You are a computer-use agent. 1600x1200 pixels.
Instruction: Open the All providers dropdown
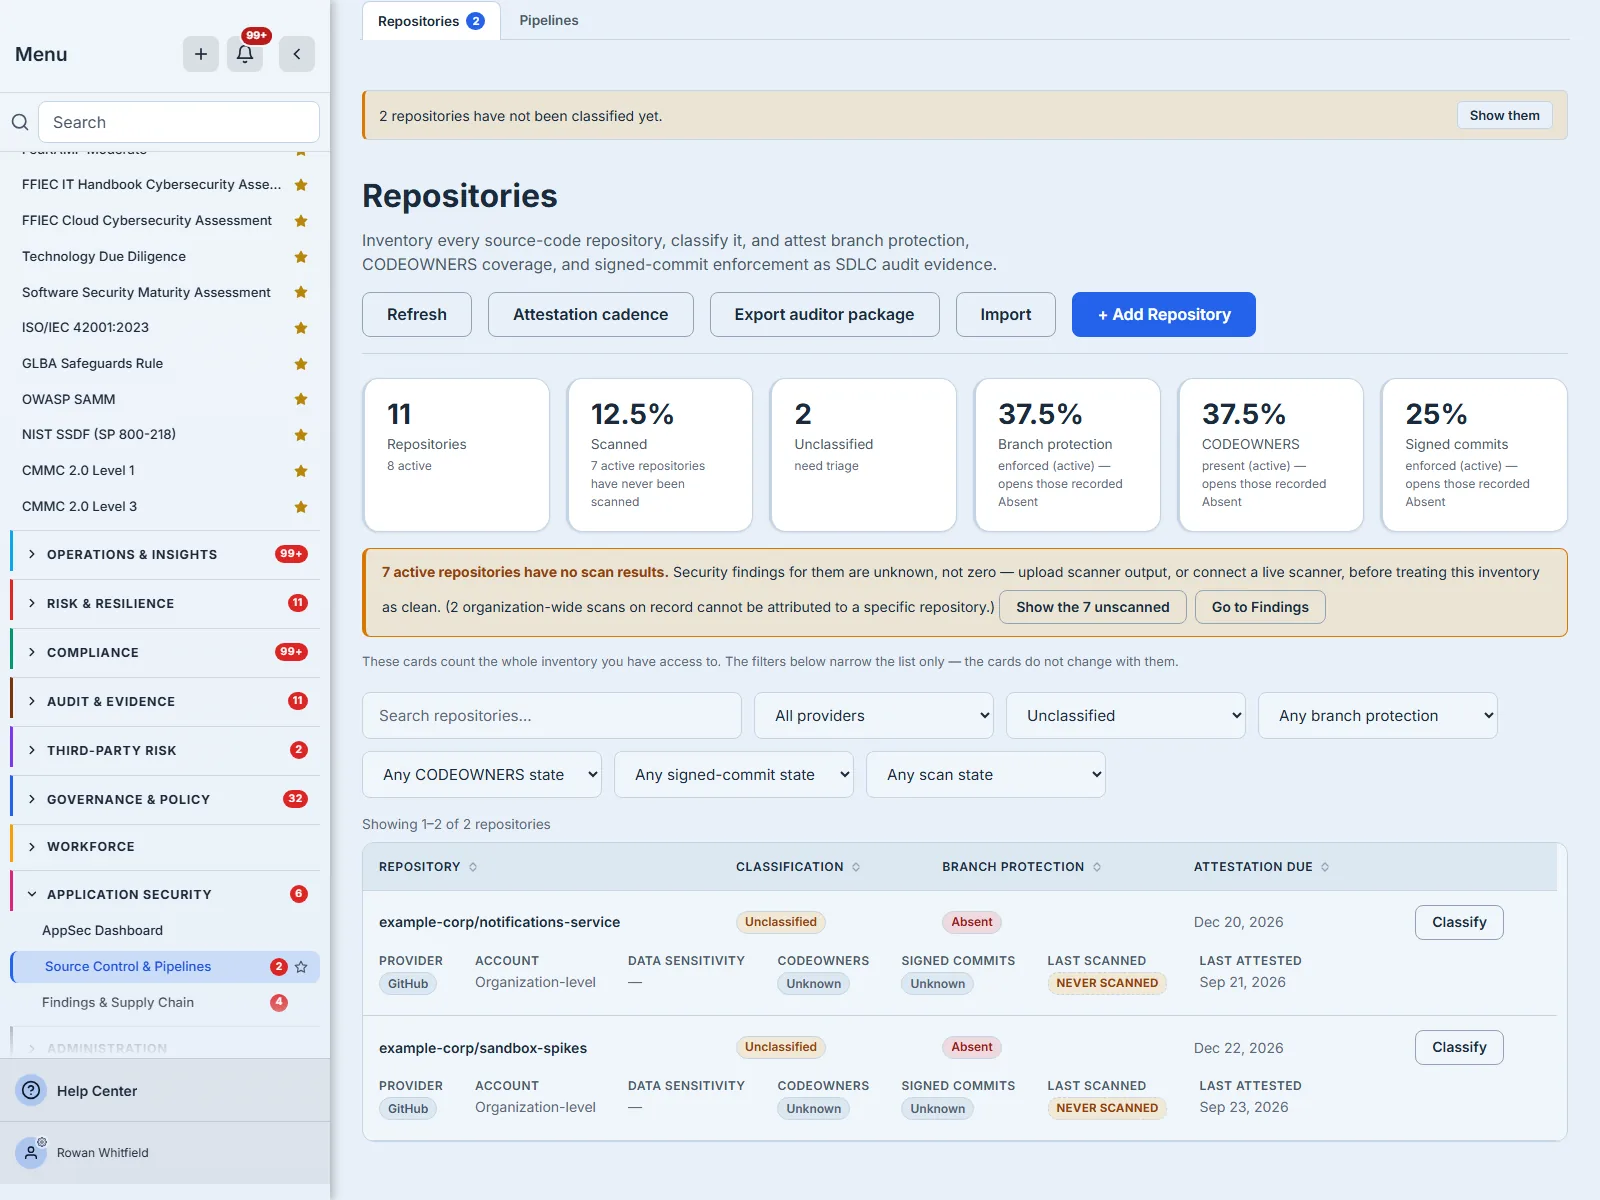click(874, 716)
